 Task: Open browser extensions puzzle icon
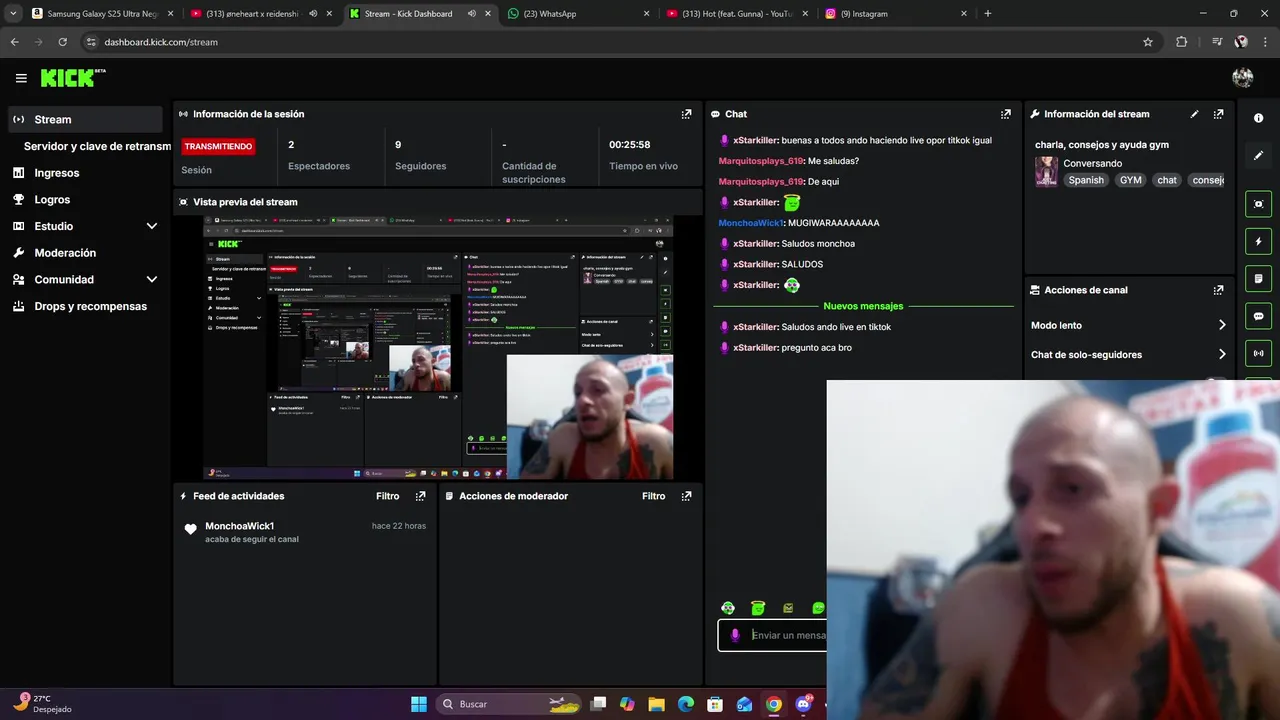(x=1182, y=42)
